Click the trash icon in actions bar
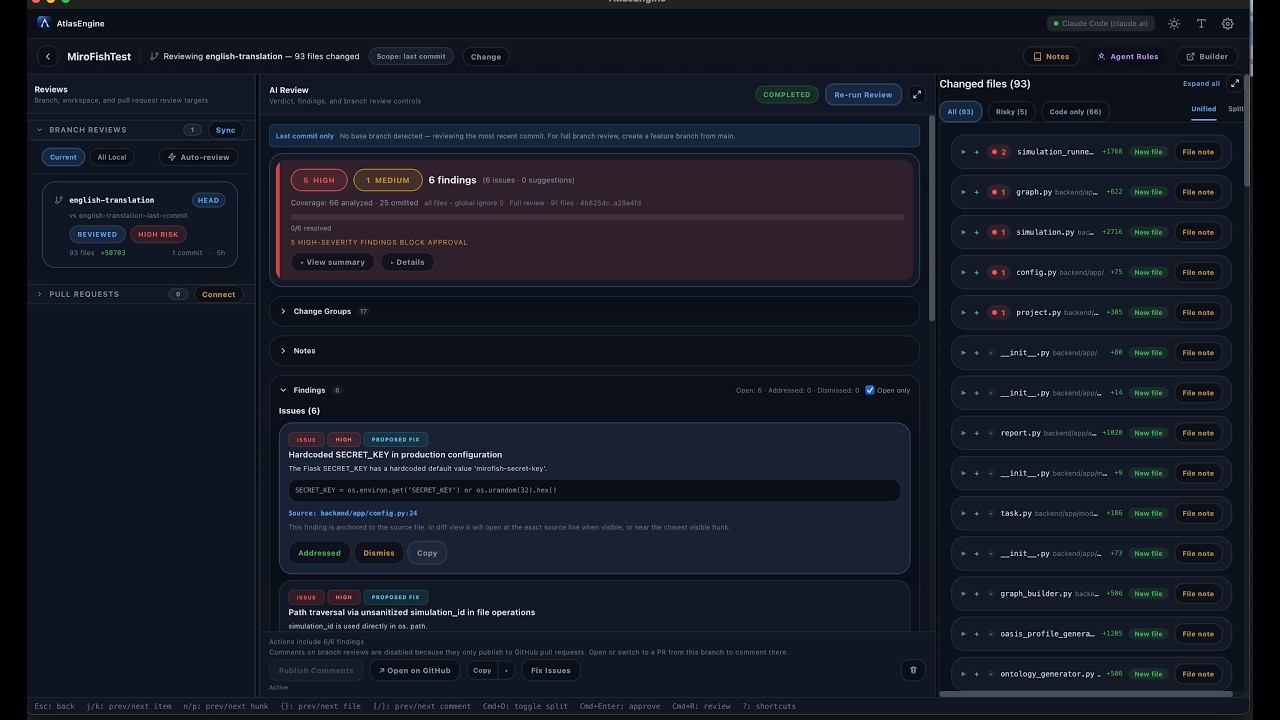 pos(913,670)
